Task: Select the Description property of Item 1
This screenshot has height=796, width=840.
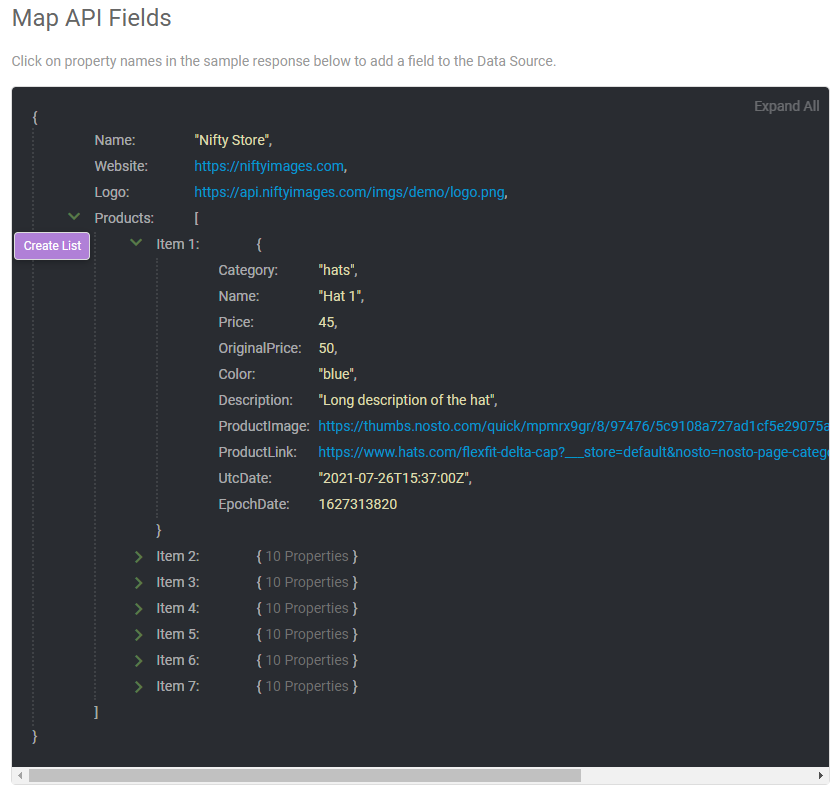Action: pyautogui.click(x=254, y=399)
